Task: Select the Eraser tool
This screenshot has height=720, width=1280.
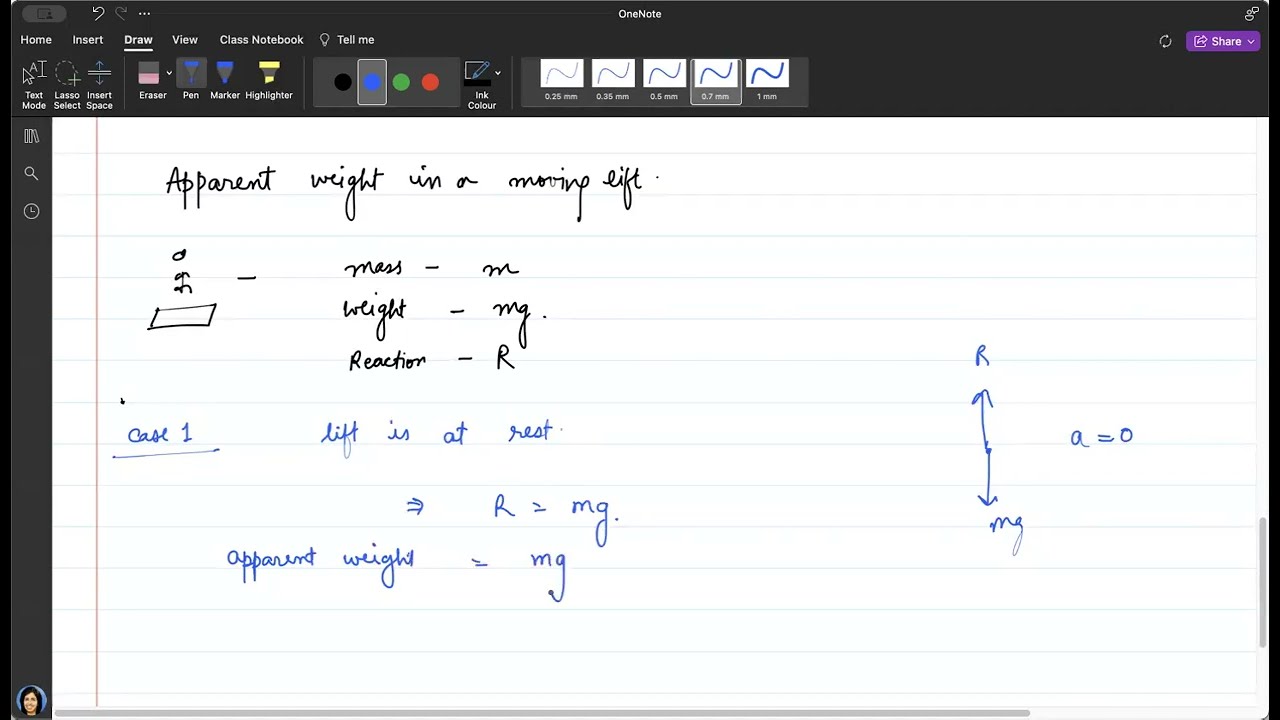Action: [x=149, y=82]
